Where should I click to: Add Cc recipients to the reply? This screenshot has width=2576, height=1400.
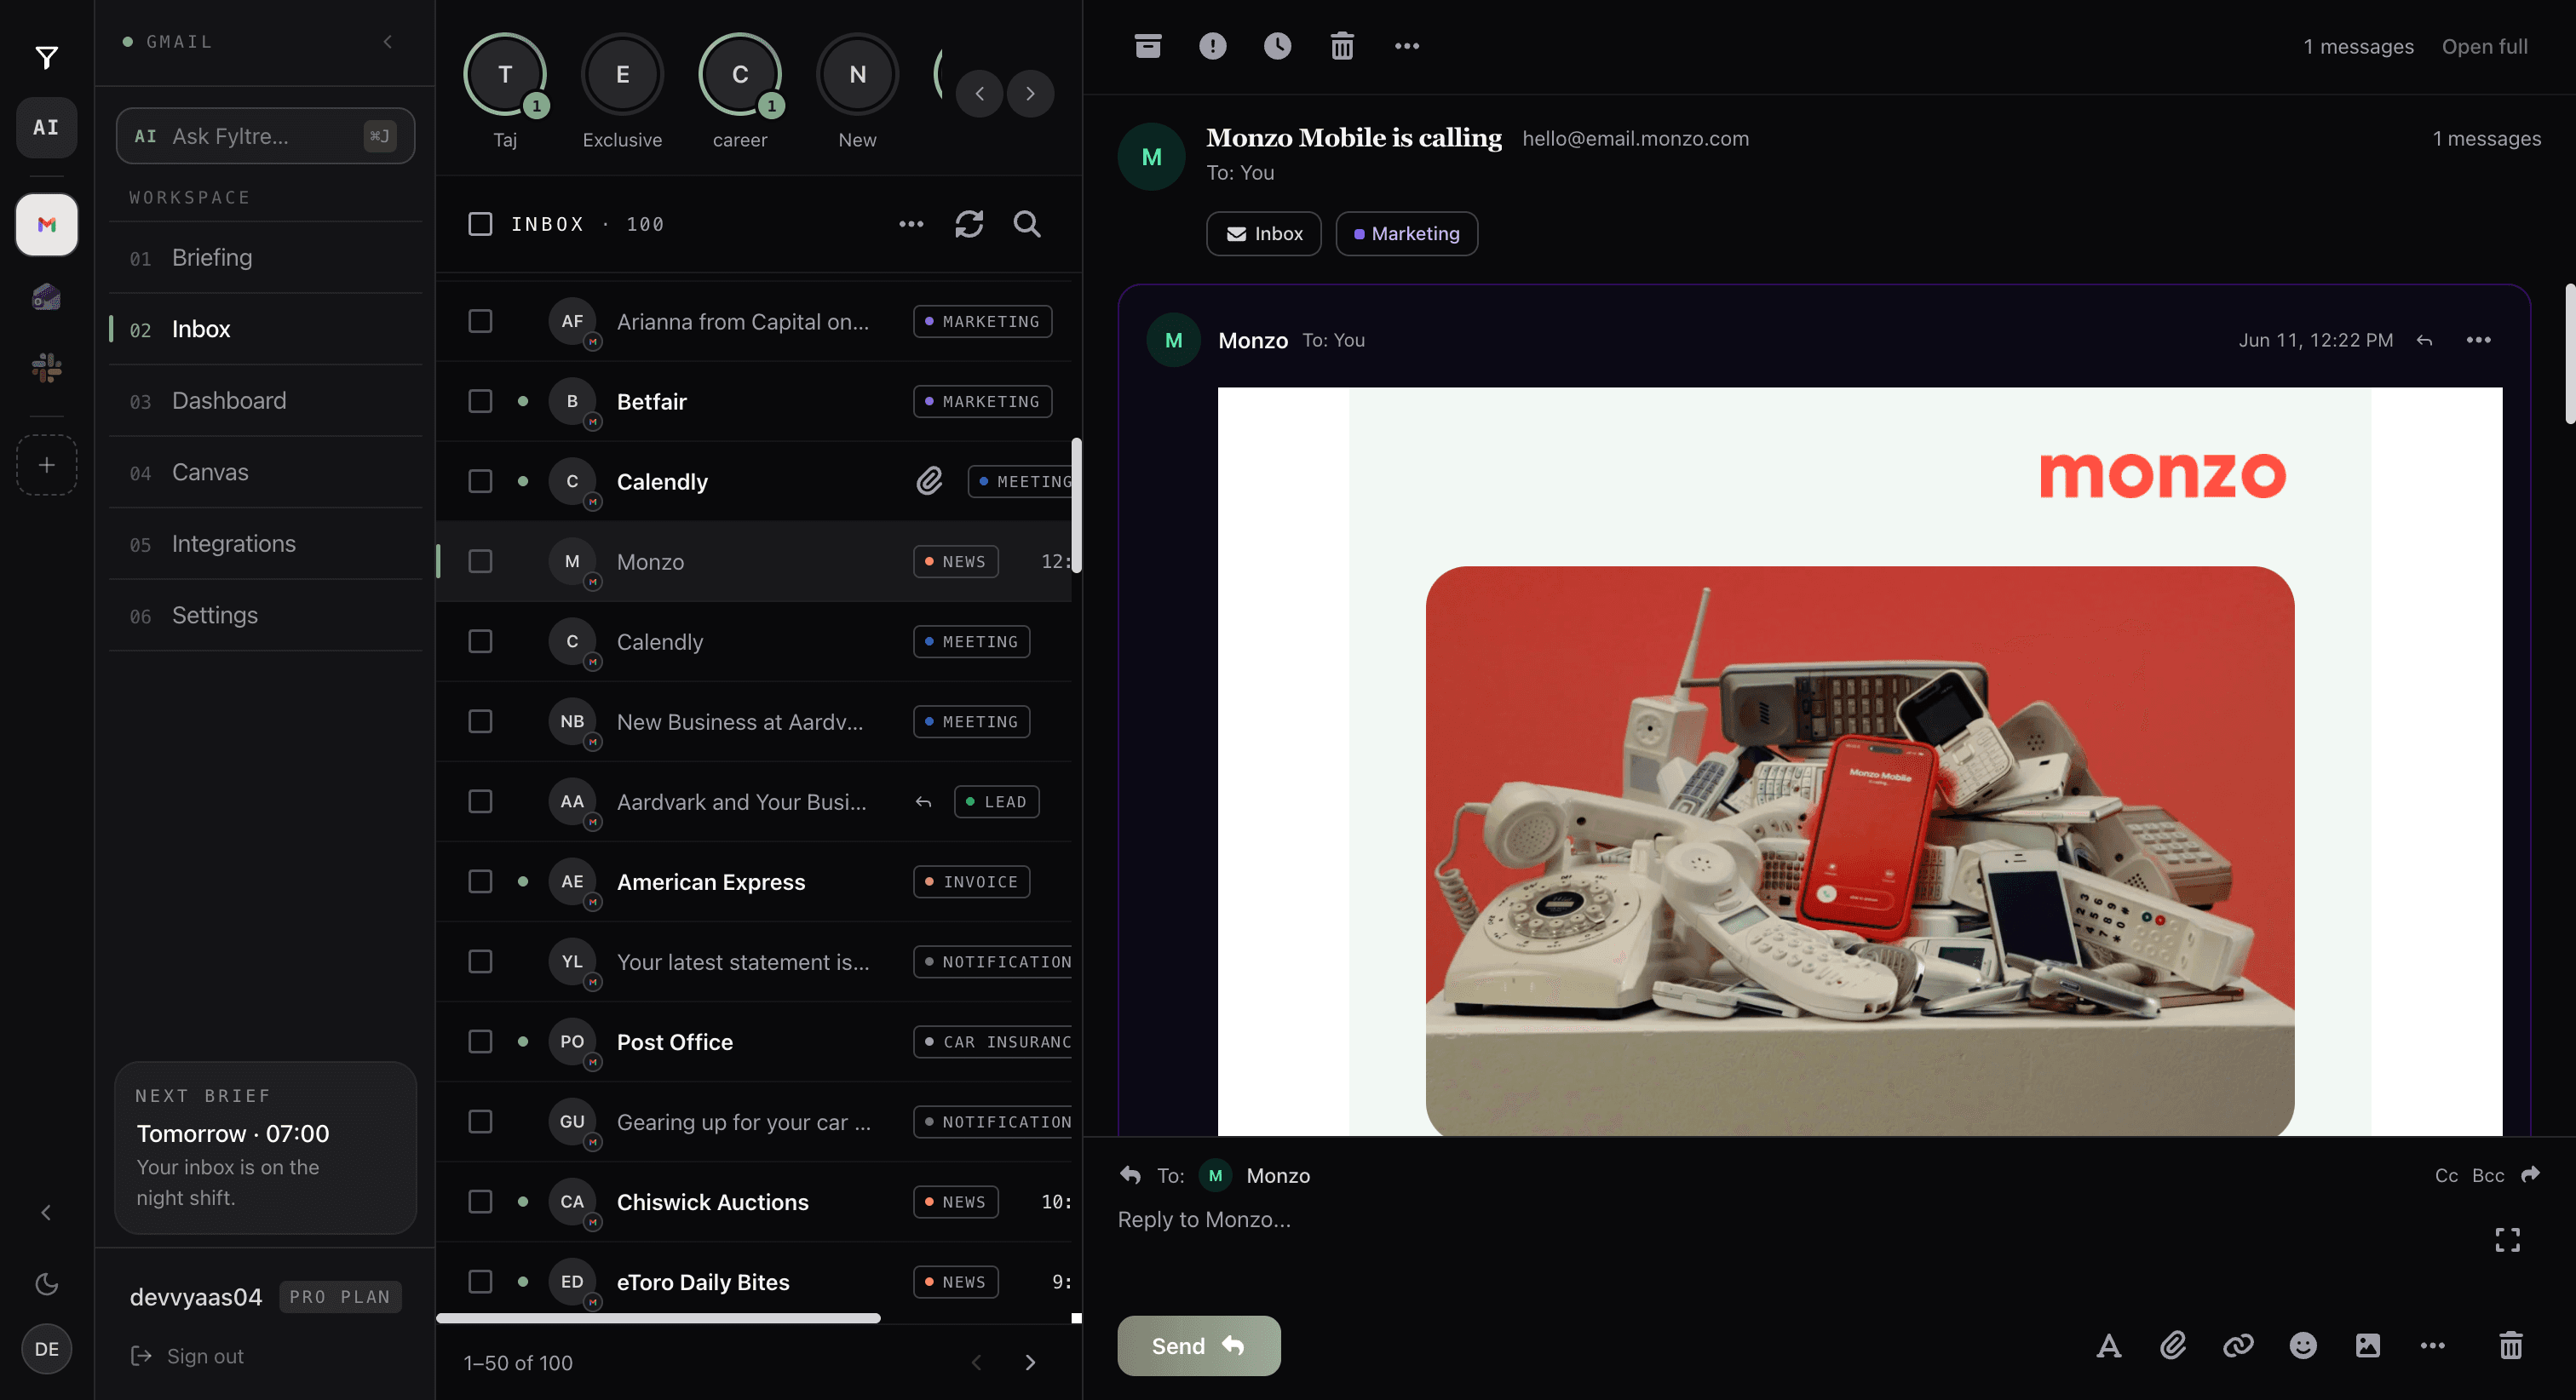coord(2446,1175)
